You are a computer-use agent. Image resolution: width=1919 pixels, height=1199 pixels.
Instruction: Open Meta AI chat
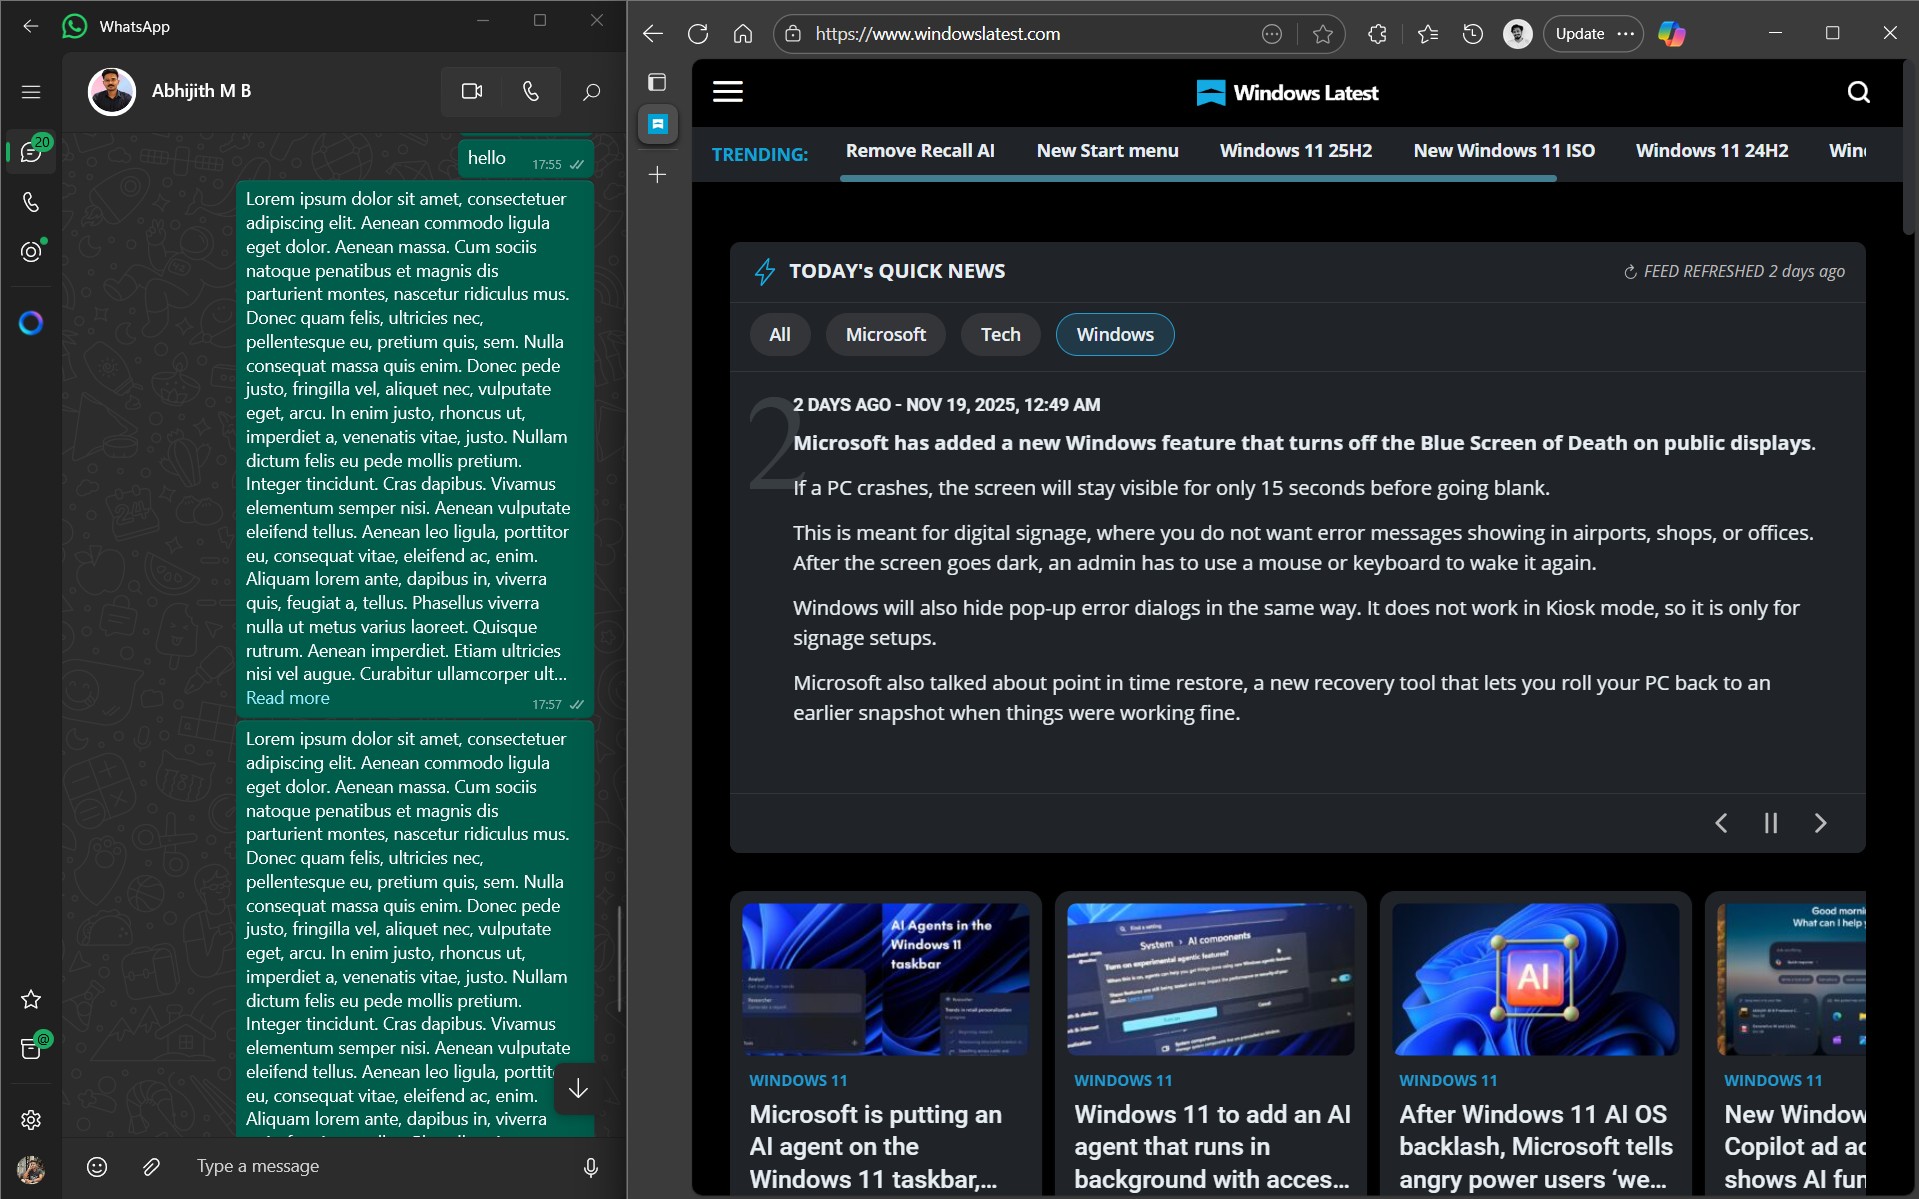tap(31, 322)
